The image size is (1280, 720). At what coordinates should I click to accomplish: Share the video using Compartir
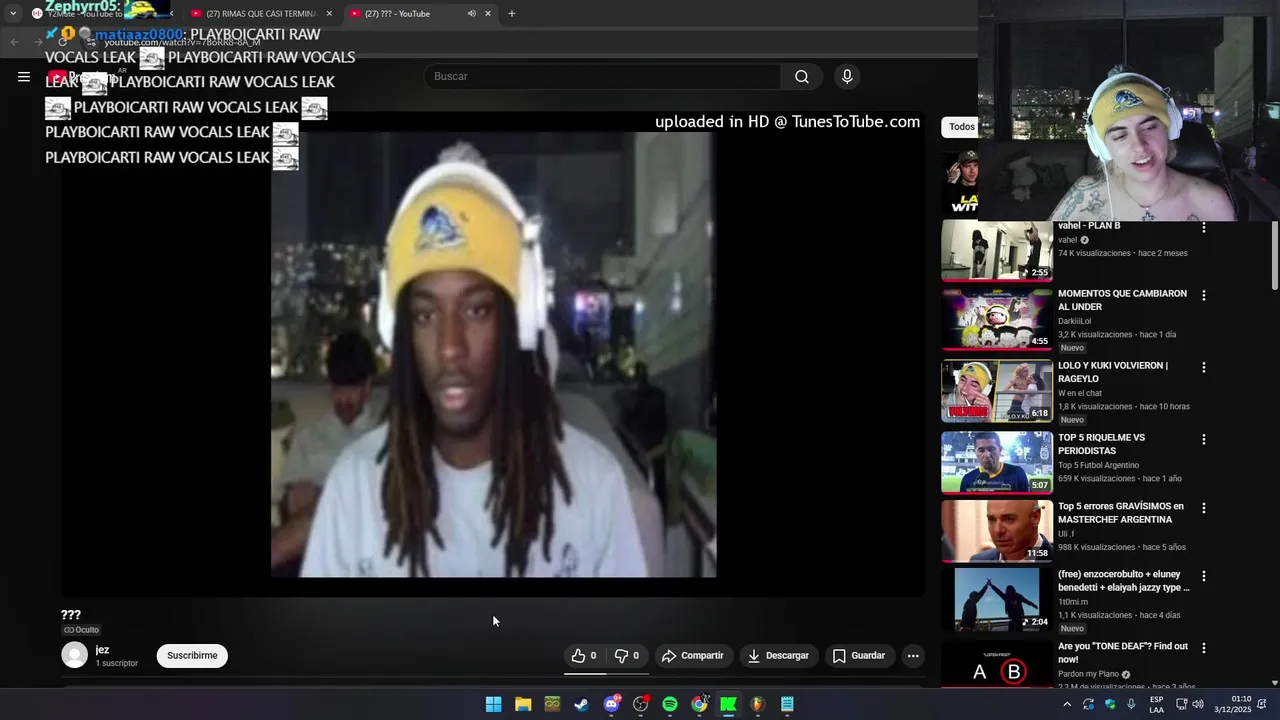tap(693, 656)
